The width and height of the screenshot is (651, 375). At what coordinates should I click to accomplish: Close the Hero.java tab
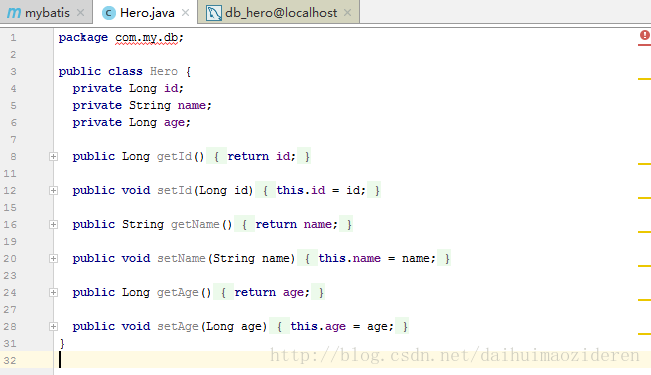(x=186, y=13)
